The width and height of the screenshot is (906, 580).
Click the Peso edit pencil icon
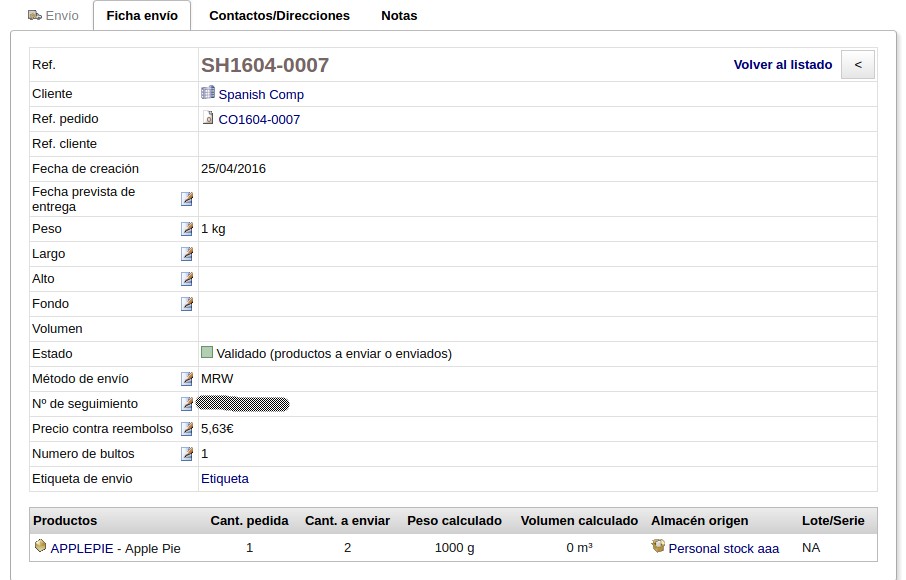pyautogui.click(x=187, y=229)
